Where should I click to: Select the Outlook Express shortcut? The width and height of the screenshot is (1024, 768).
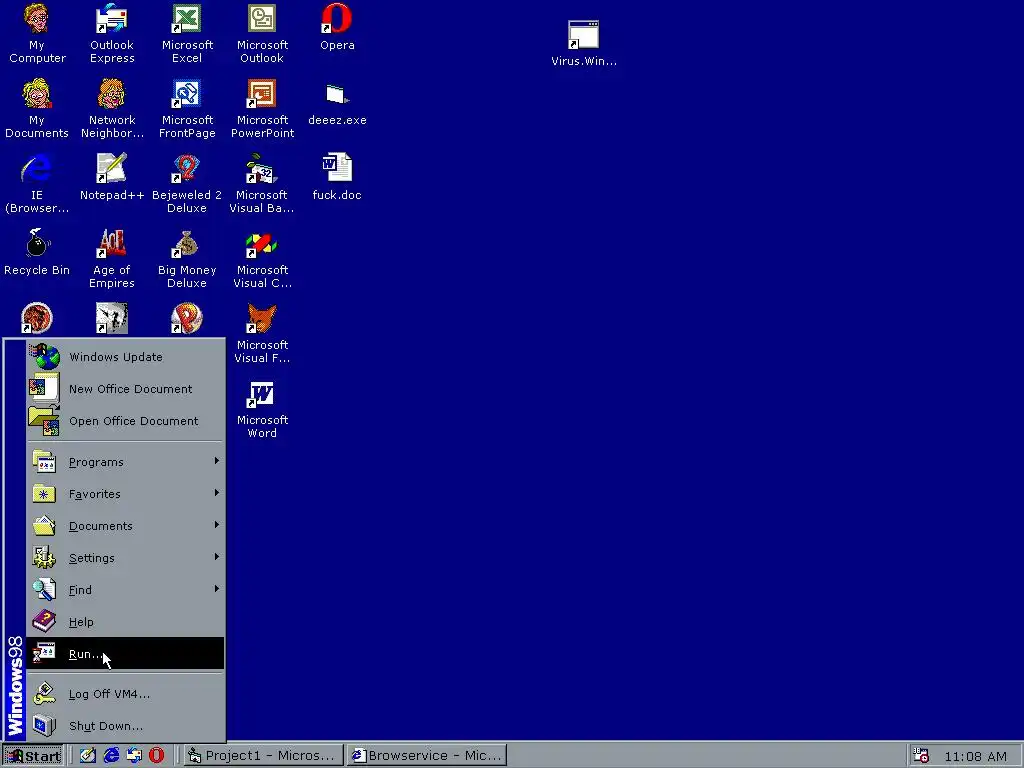point(112,33)
